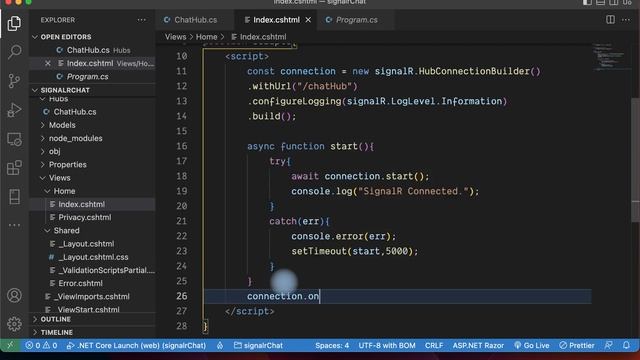Open _ValidationScriptsPartial file
The height and width of the screenshot is (360, 640).
click(x=106, y=270)
